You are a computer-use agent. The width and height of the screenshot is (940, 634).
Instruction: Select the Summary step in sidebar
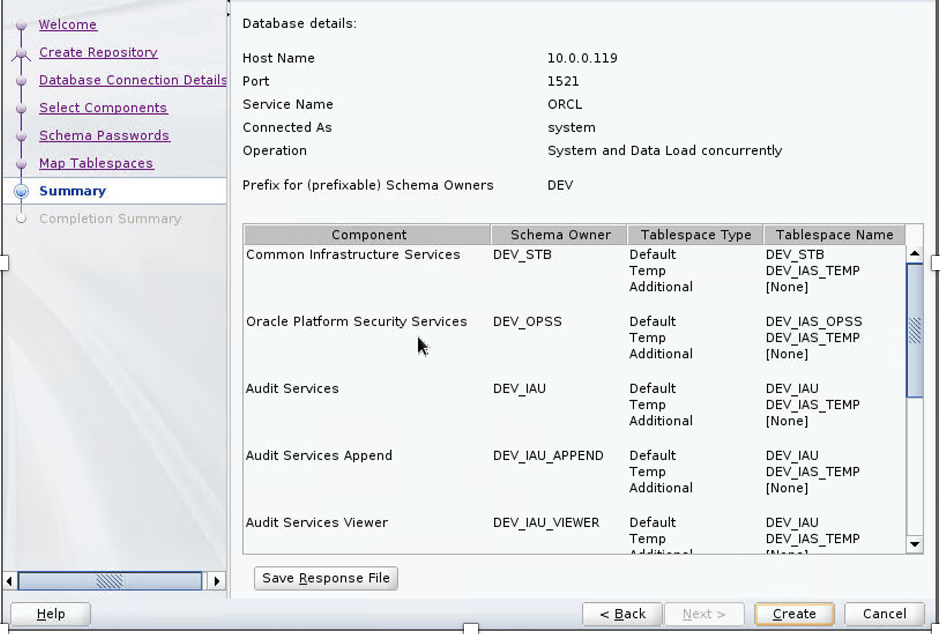[72, 191]
